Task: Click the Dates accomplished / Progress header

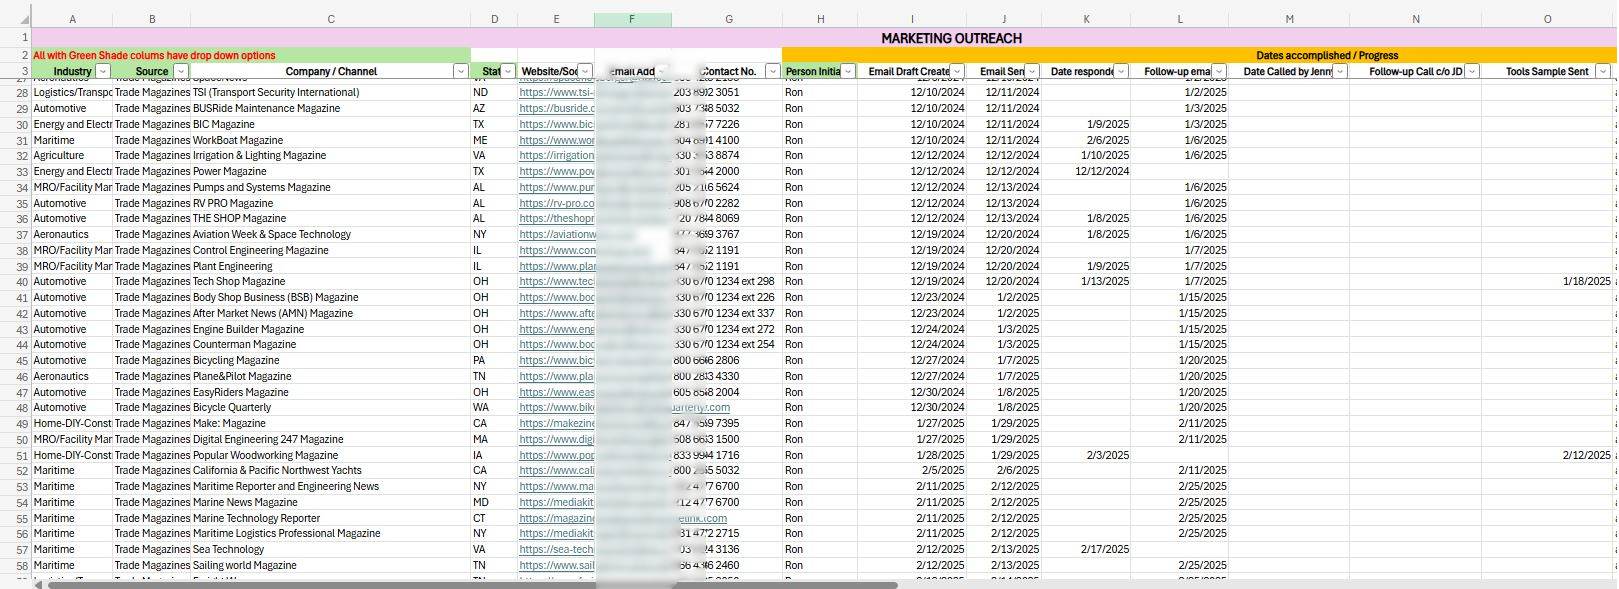Action: (1326, 55)
